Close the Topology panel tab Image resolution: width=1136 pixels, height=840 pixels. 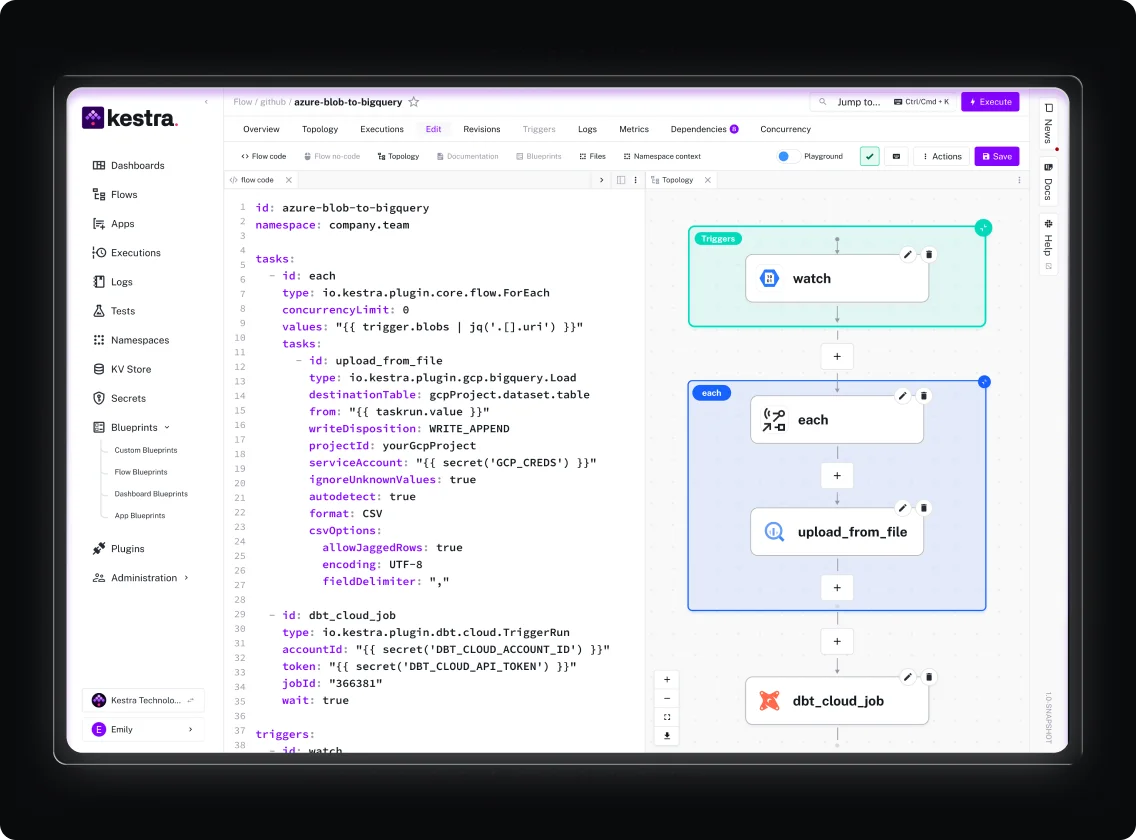tap(708, 180)
